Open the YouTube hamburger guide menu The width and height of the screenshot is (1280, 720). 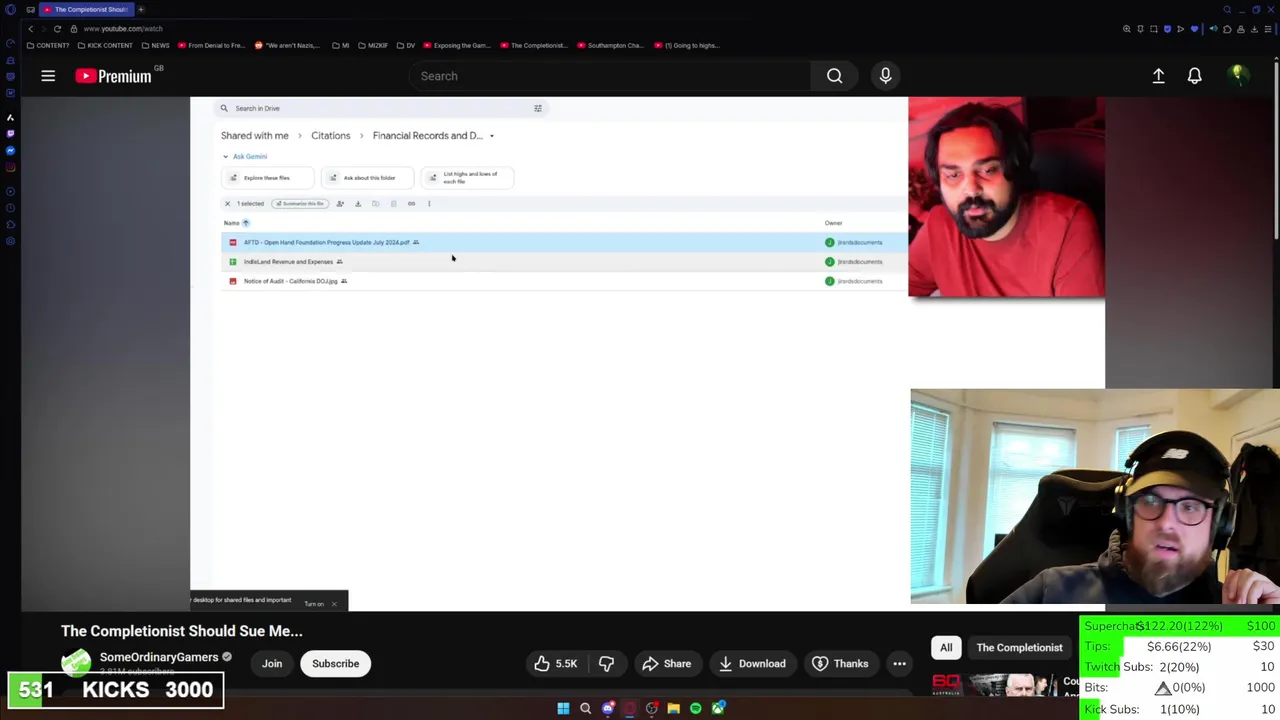48,76
